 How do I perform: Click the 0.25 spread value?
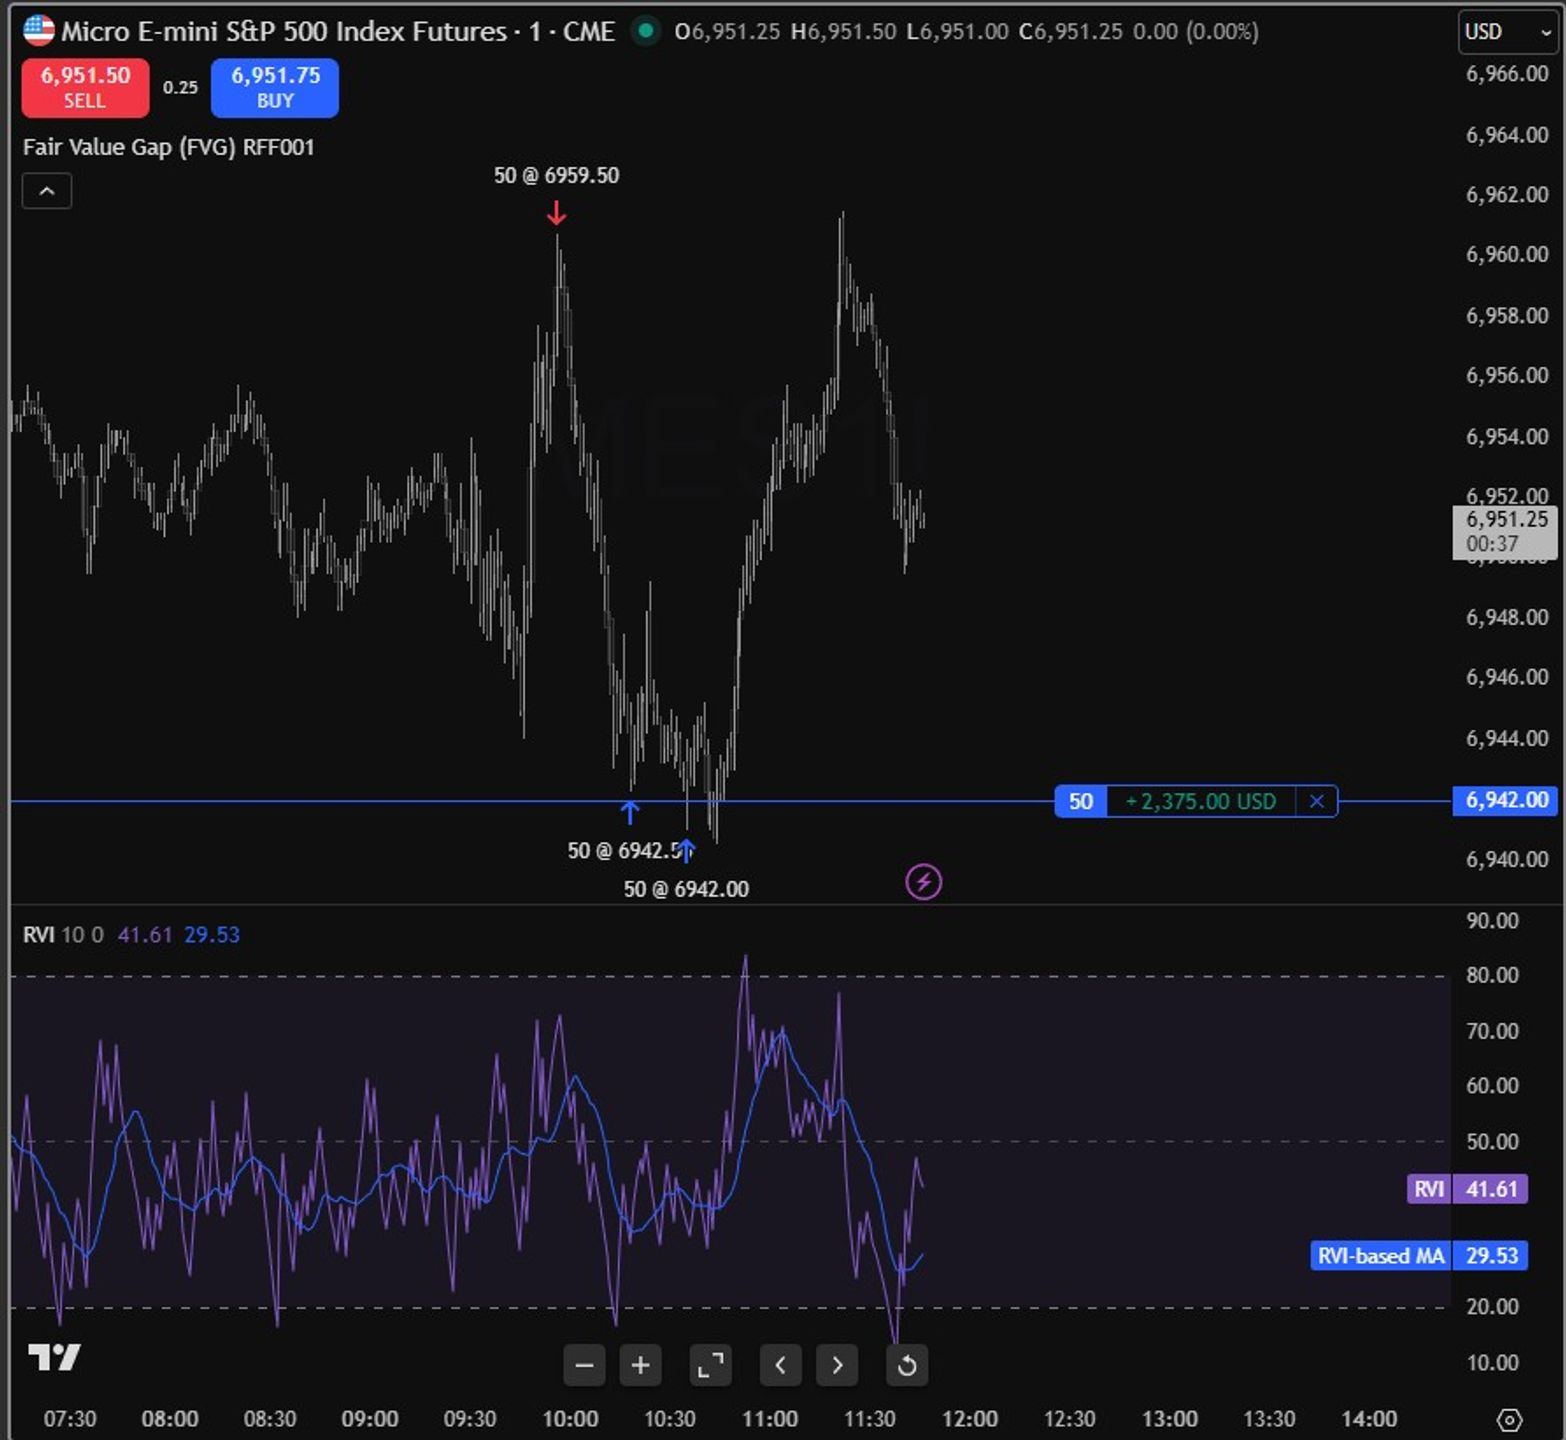tap(180, 87)
